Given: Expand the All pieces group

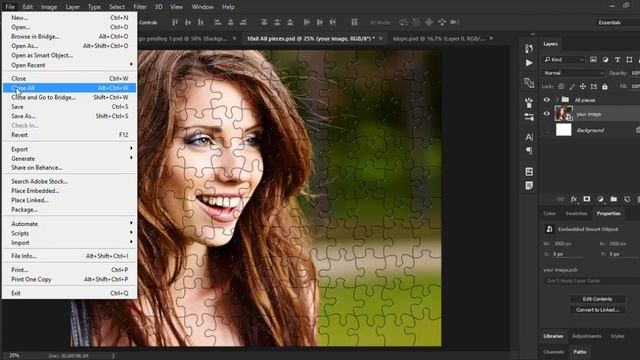Looking at the screenshot, I should [556, 100].
